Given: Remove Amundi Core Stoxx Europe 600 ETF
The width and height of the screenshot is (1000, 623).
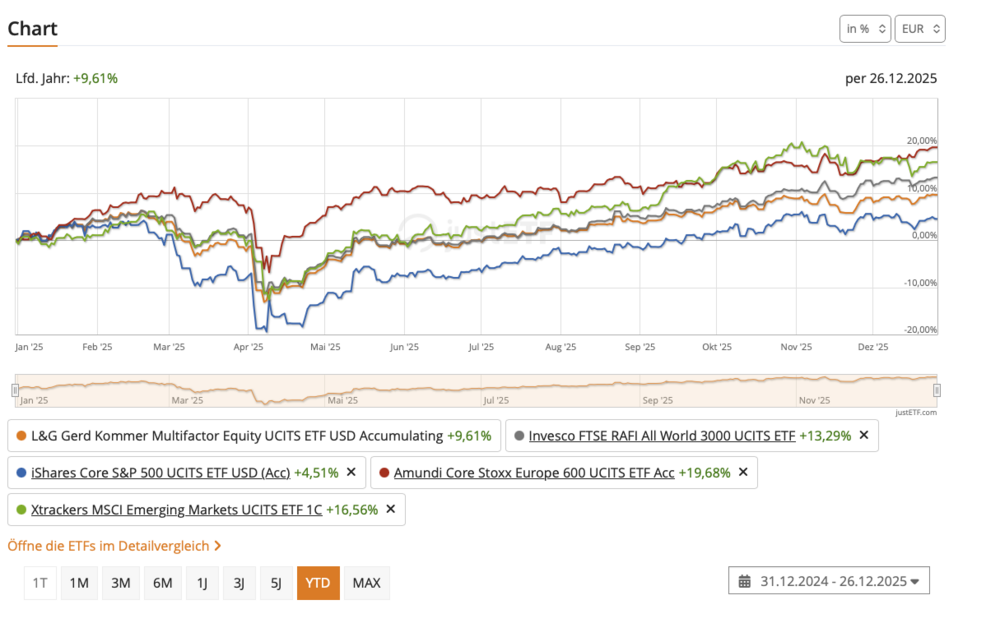Looking at the screenshot, I should 743,472.
